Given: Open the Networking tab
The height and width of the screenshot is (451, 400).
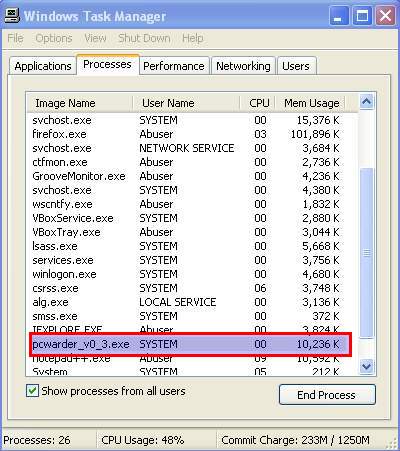Looking at the screenshot, I should click(243, 66).
